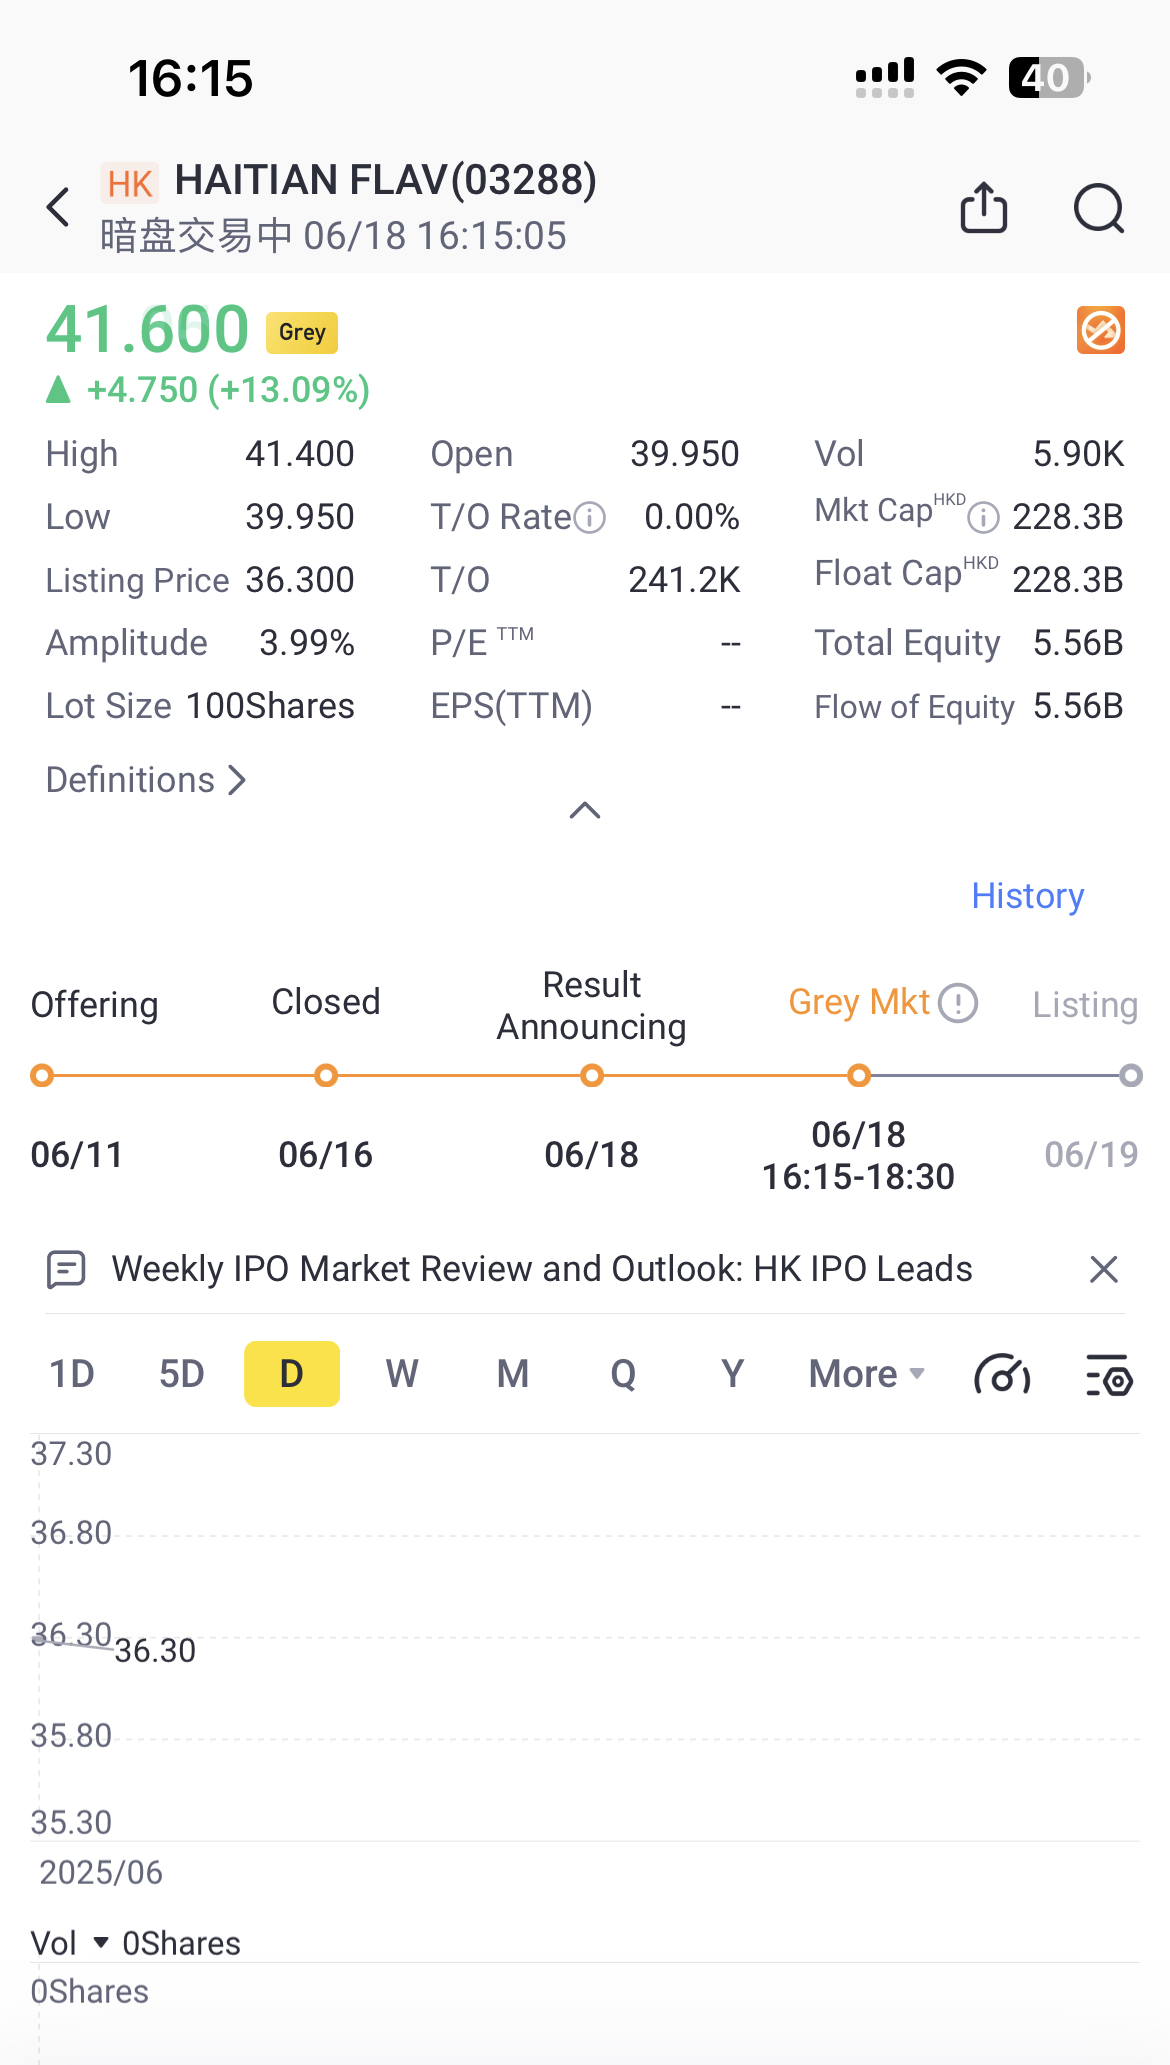Open the IPO History link
This screenshot has height=2065, width=1170.
1027,896
